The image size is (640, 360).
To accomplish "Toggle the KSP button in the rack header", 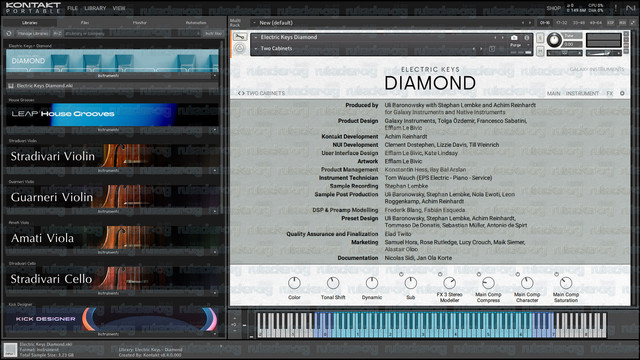I will [x=610, y=23].
